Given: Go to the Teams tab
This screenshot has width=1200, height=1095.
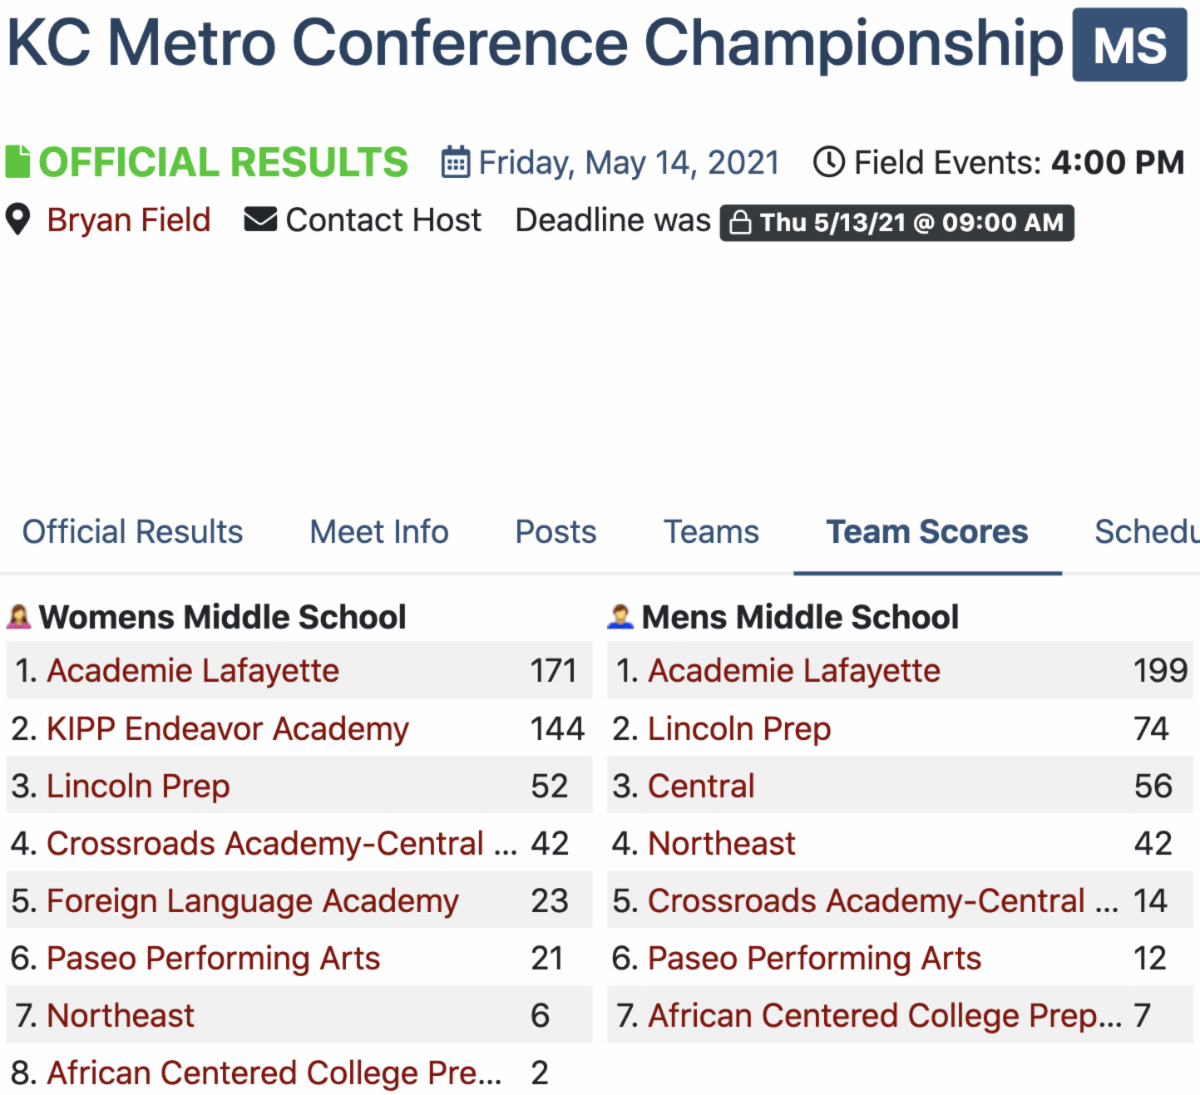Looking at the screenshot, I should coord(711,532).
